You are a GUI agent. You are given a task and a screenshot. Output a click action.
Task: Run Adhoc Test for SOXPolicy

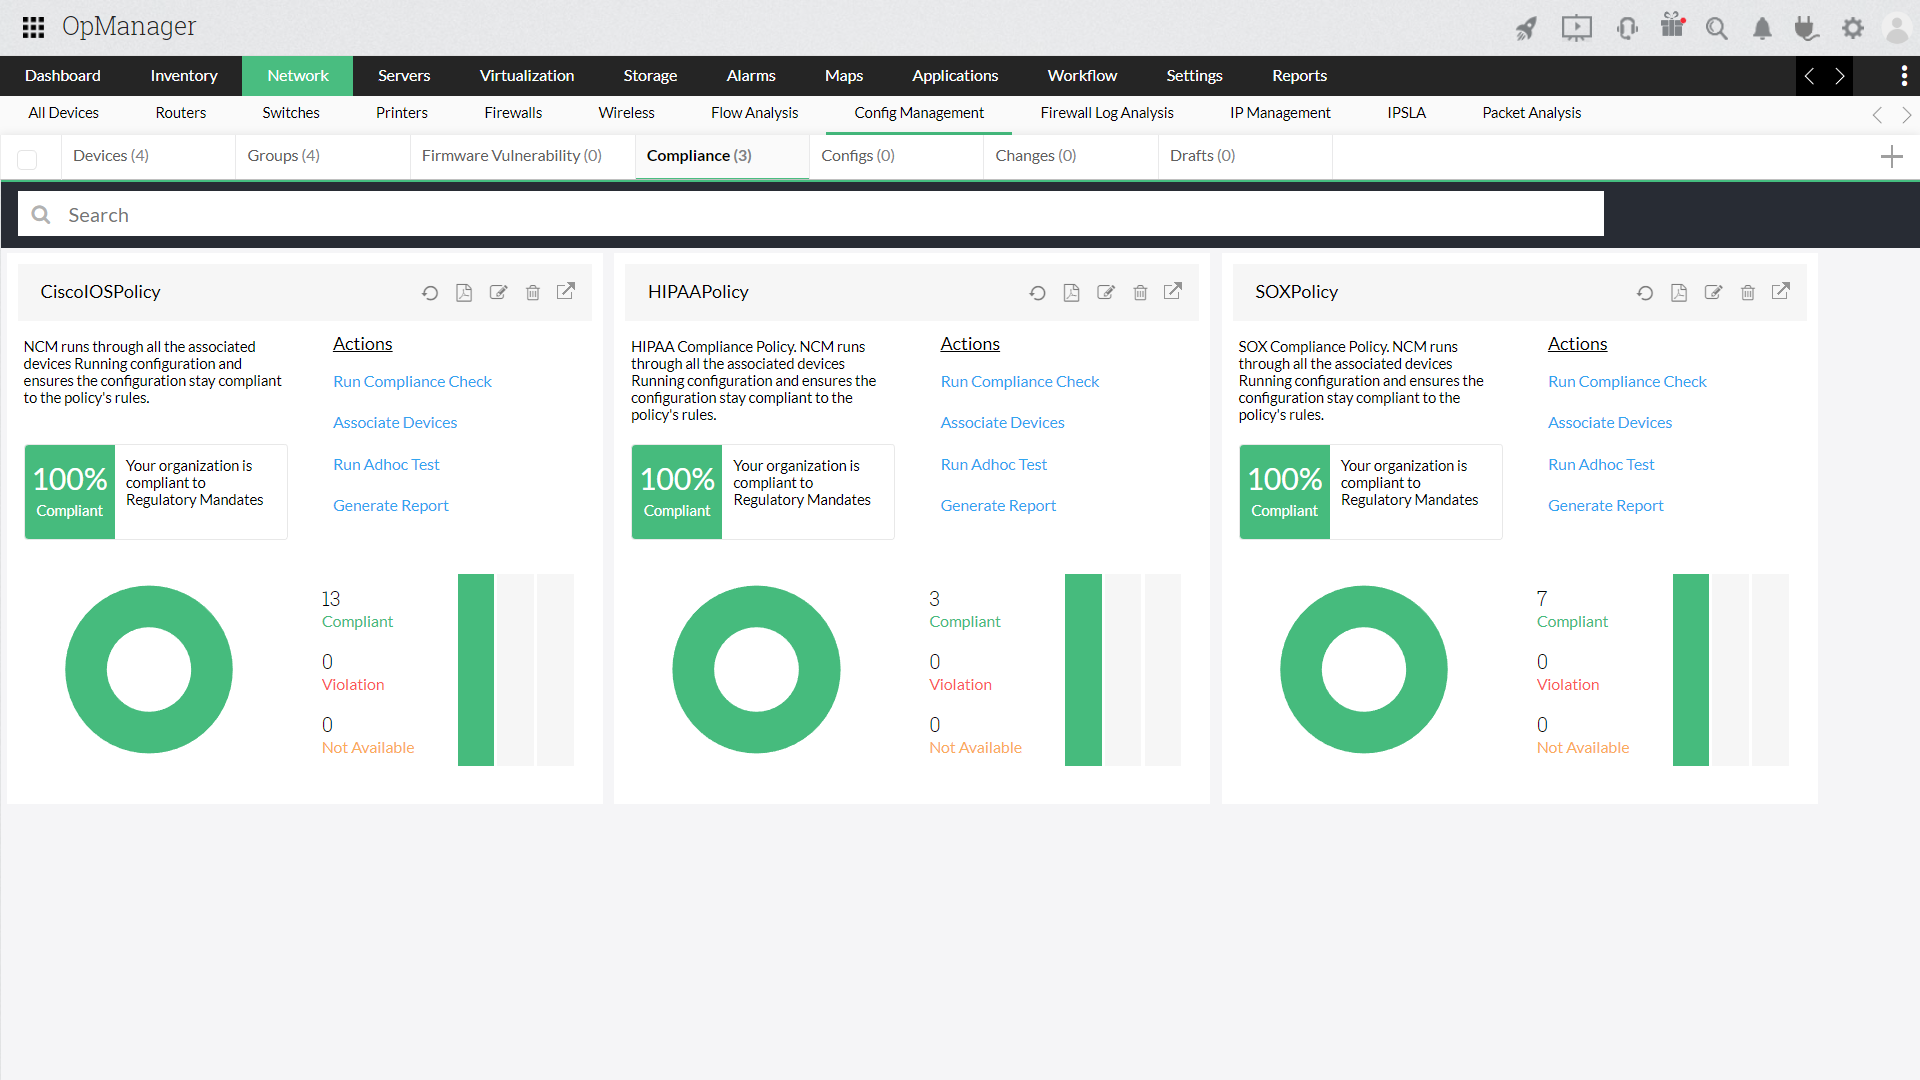tap(1600, 464)
